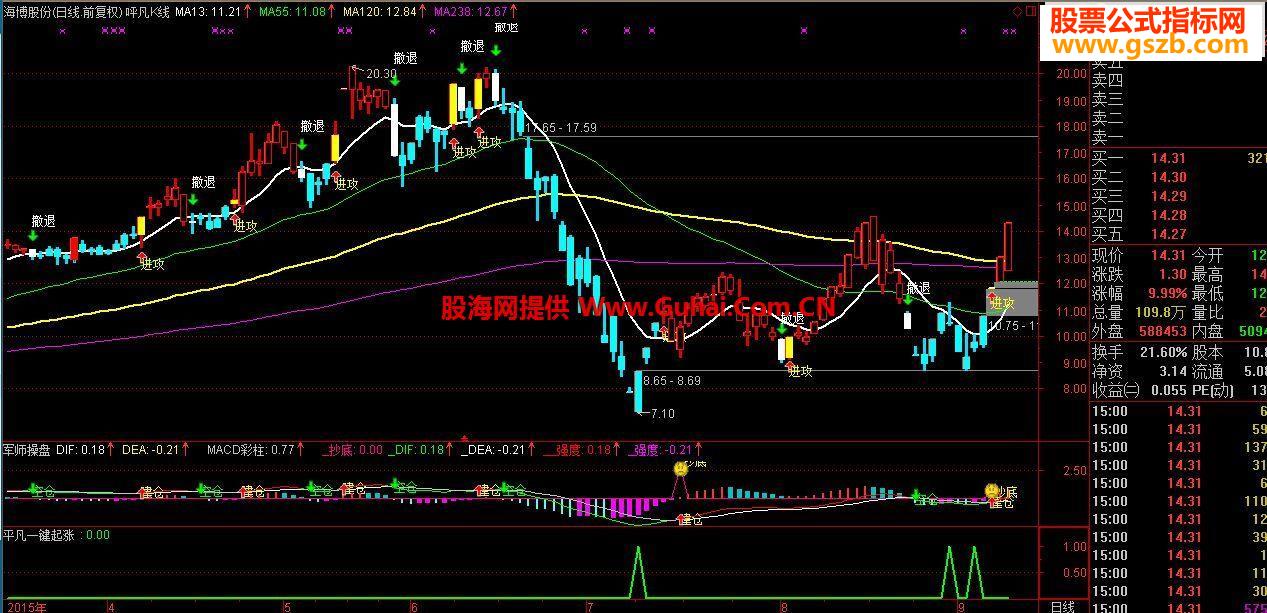Click the 买一 bid row price 14.31

point(1169,159)
